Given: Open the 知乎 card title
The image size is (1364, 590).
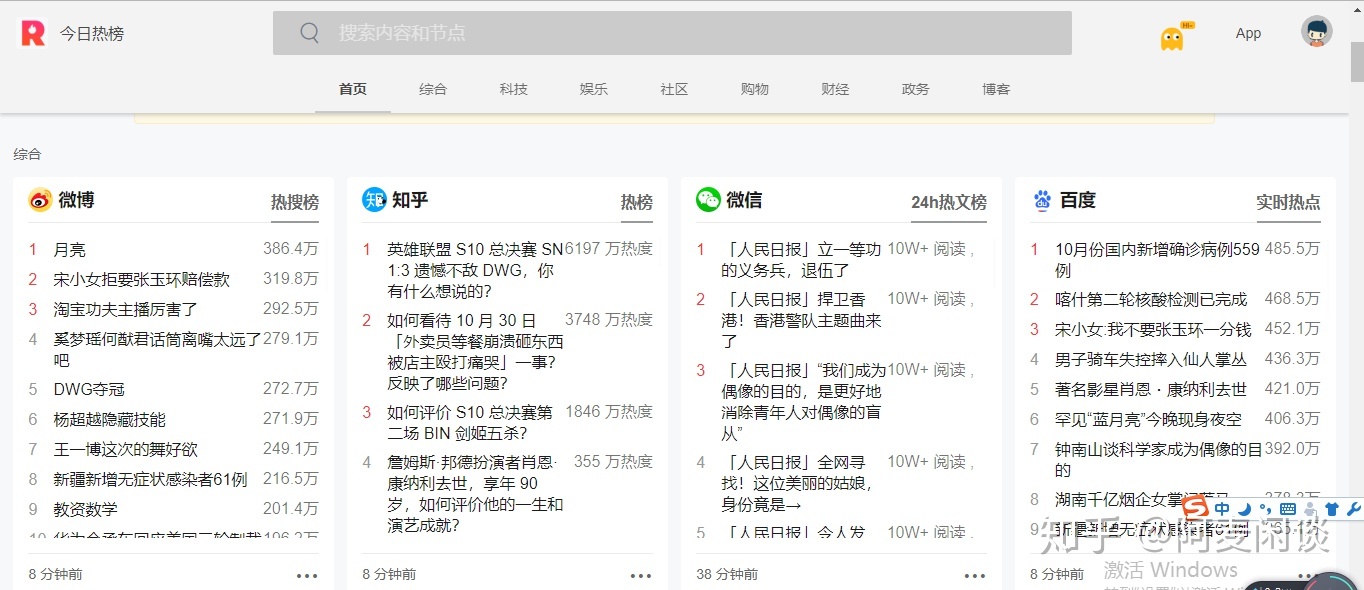Looking at the screenshot, I should [x=410, y=200].
